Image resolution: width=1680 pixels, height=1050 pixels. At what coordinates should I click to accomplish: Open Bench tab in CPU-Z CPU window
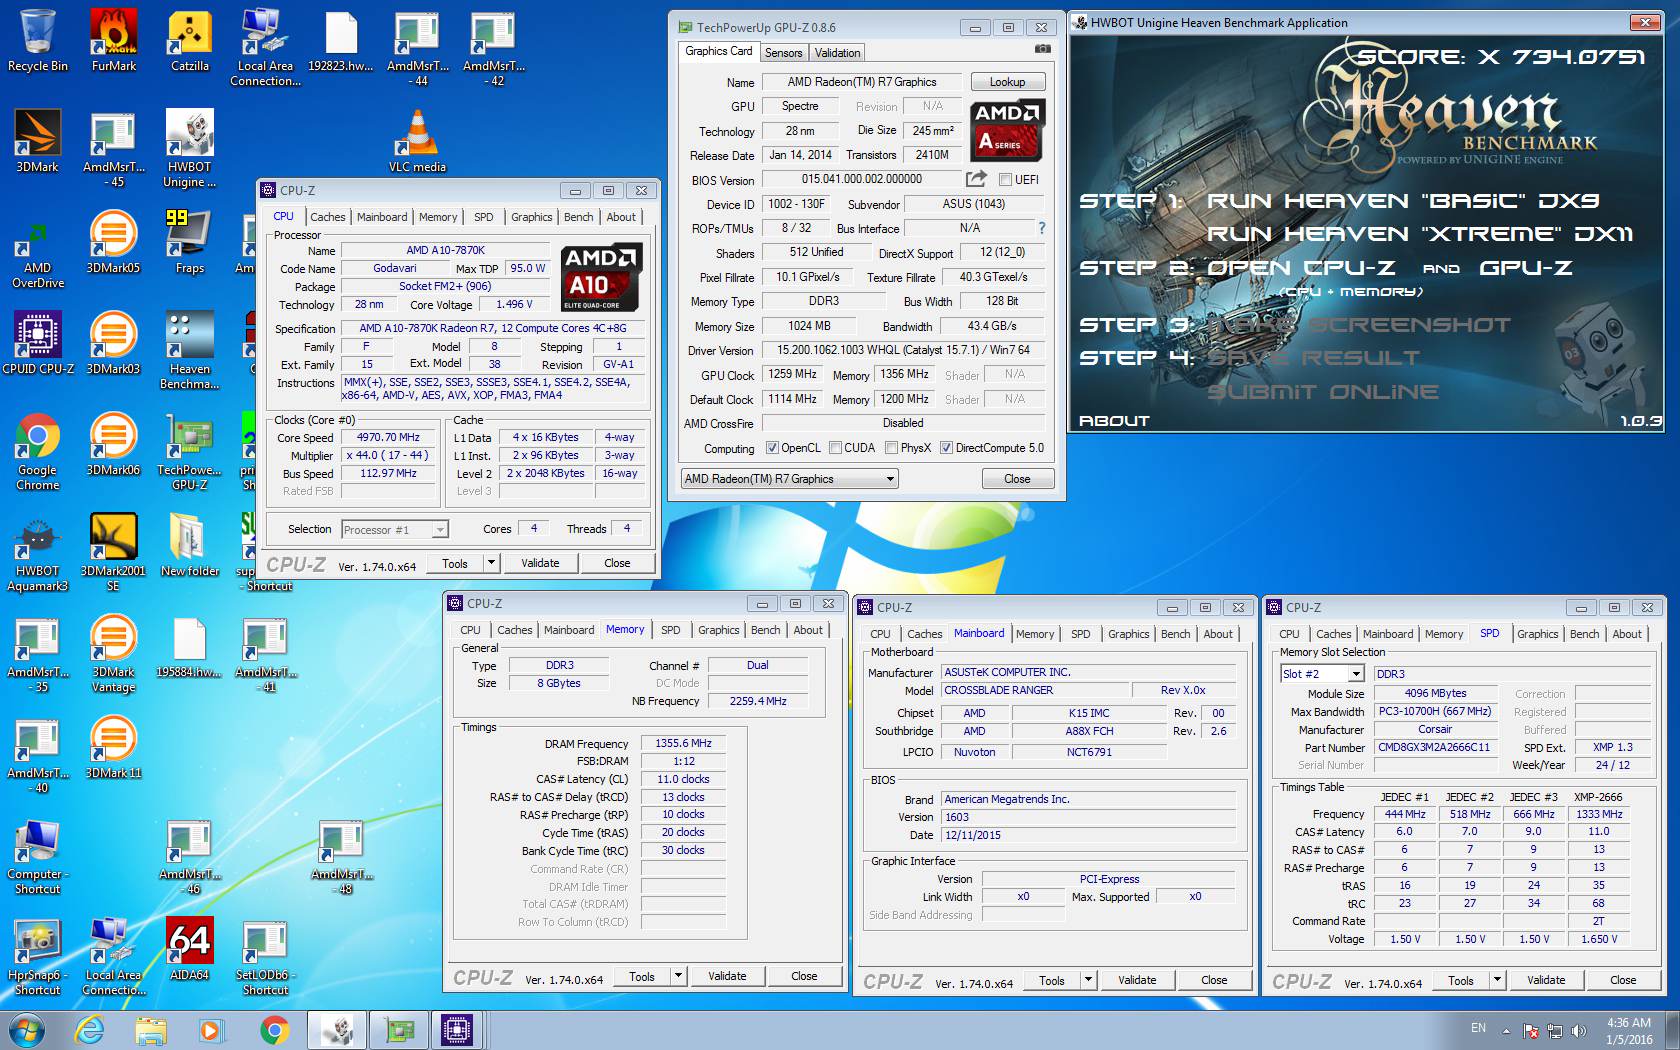pyautogui.click(x=578, y=217)
